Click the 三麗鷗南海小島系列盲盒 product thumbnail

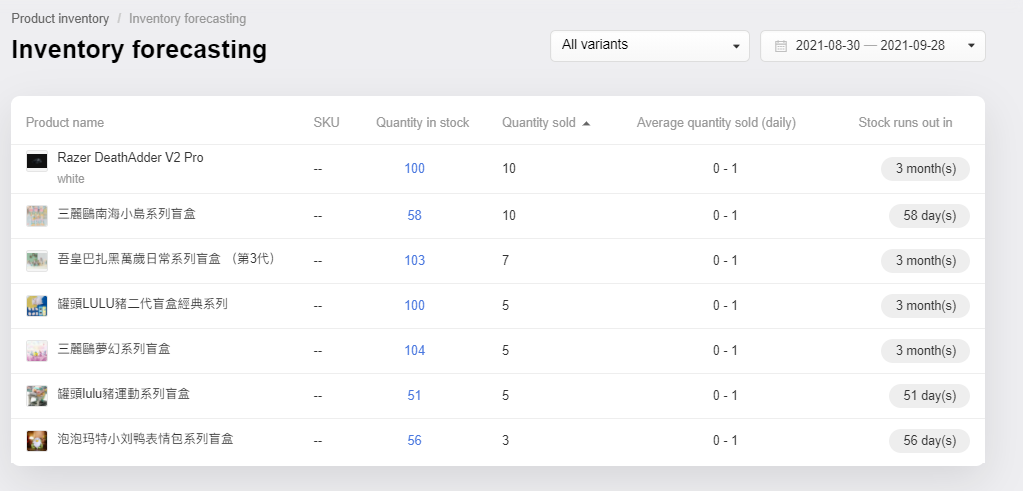click(x=37, y=216)
